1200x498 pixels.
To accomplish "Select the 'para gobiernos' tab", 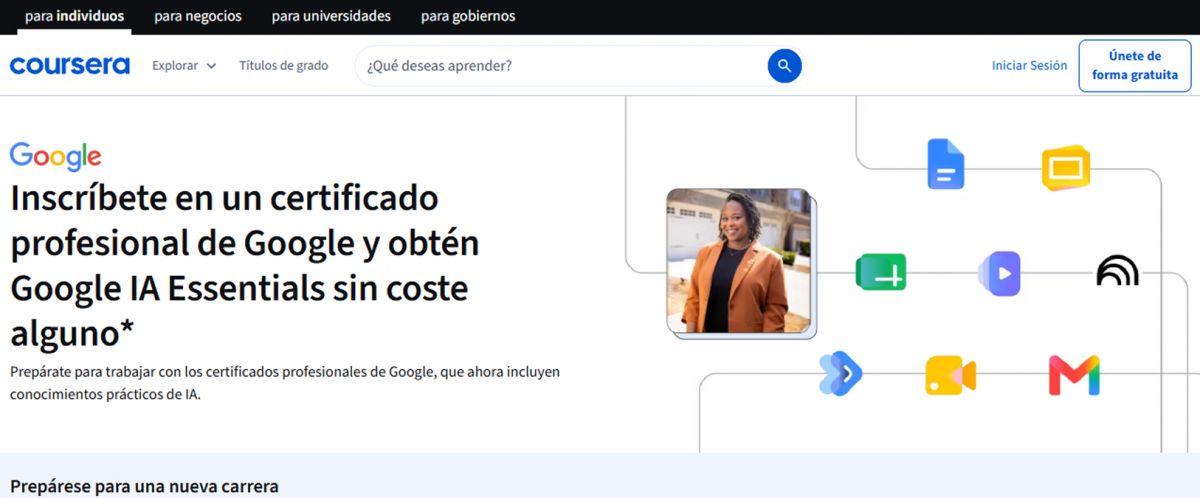I will pos(468,16).
